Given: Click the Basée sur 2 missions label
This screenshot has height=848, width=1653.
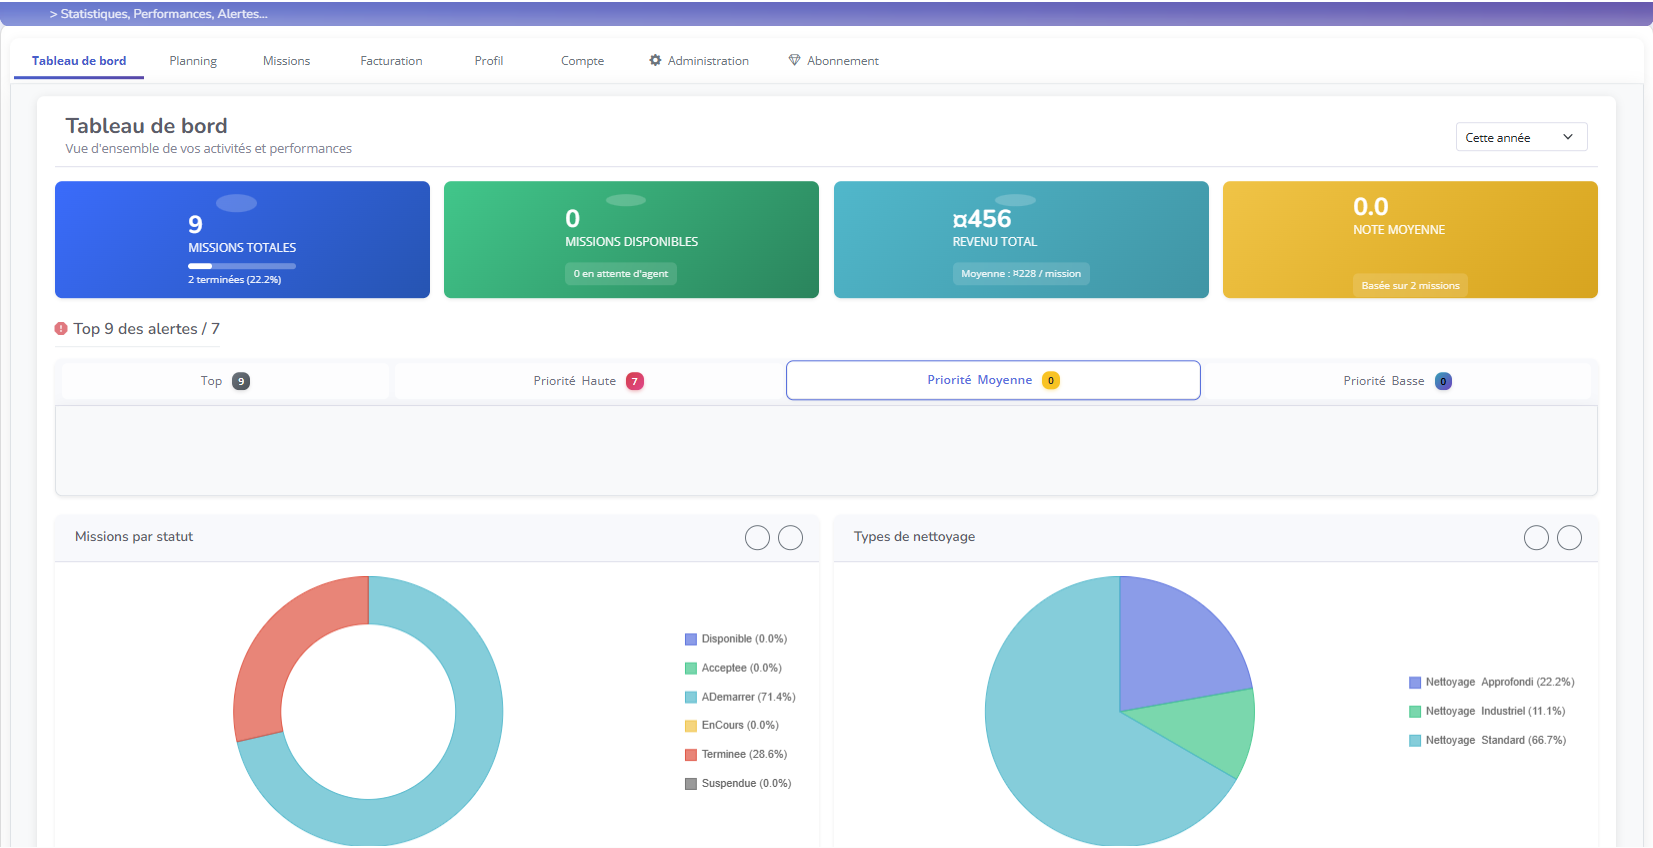Looking at the screenshot, I should [x=1410, y=285].
